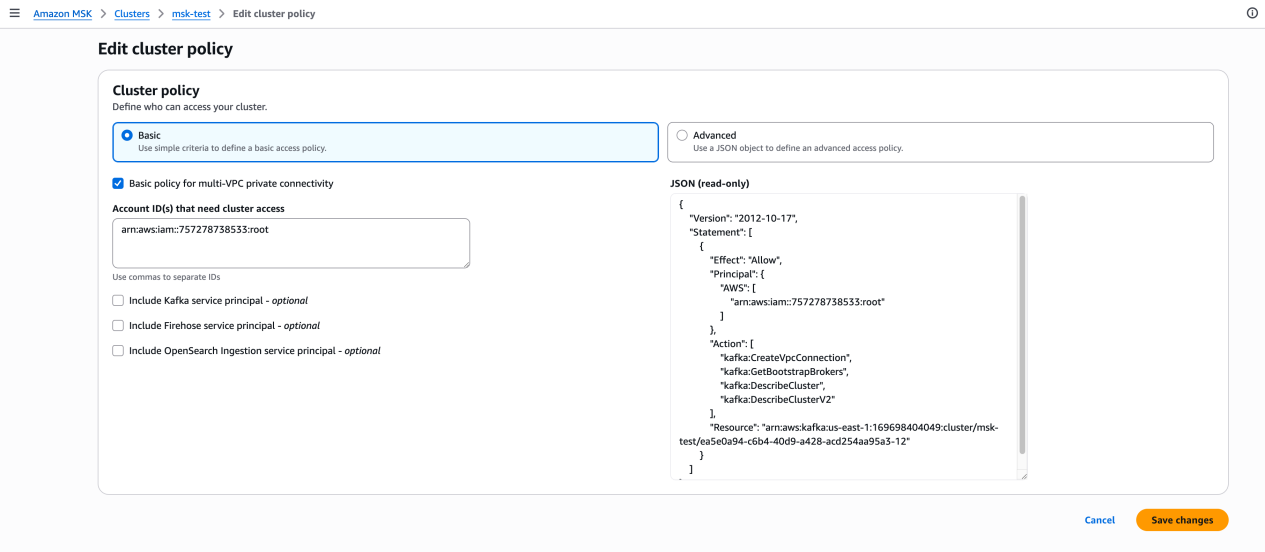Click "Use commas to separate IDs" hint text
This screenshot has width=1265, height=552.
point(166,277)
